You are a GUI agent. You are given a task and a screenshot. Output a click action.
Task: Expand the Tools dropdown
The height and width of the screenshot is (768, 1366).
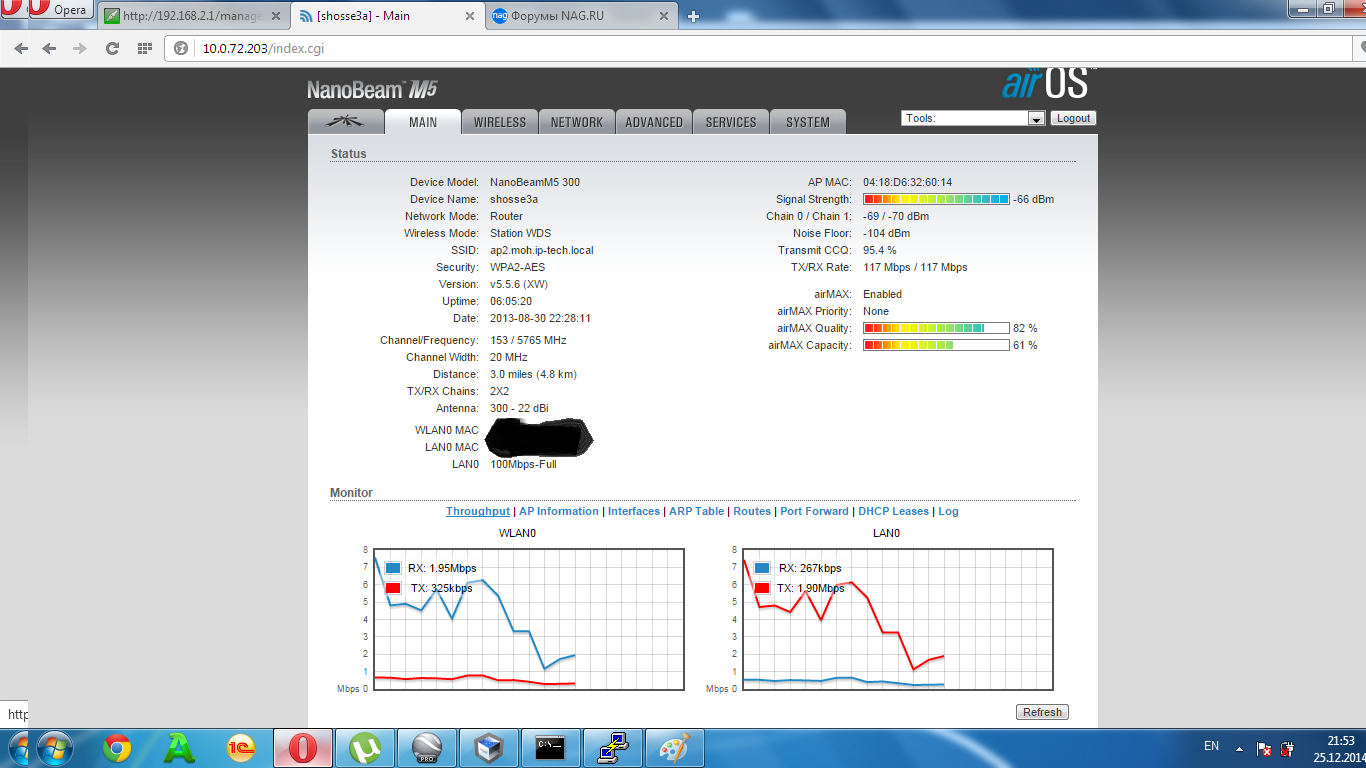973,118
